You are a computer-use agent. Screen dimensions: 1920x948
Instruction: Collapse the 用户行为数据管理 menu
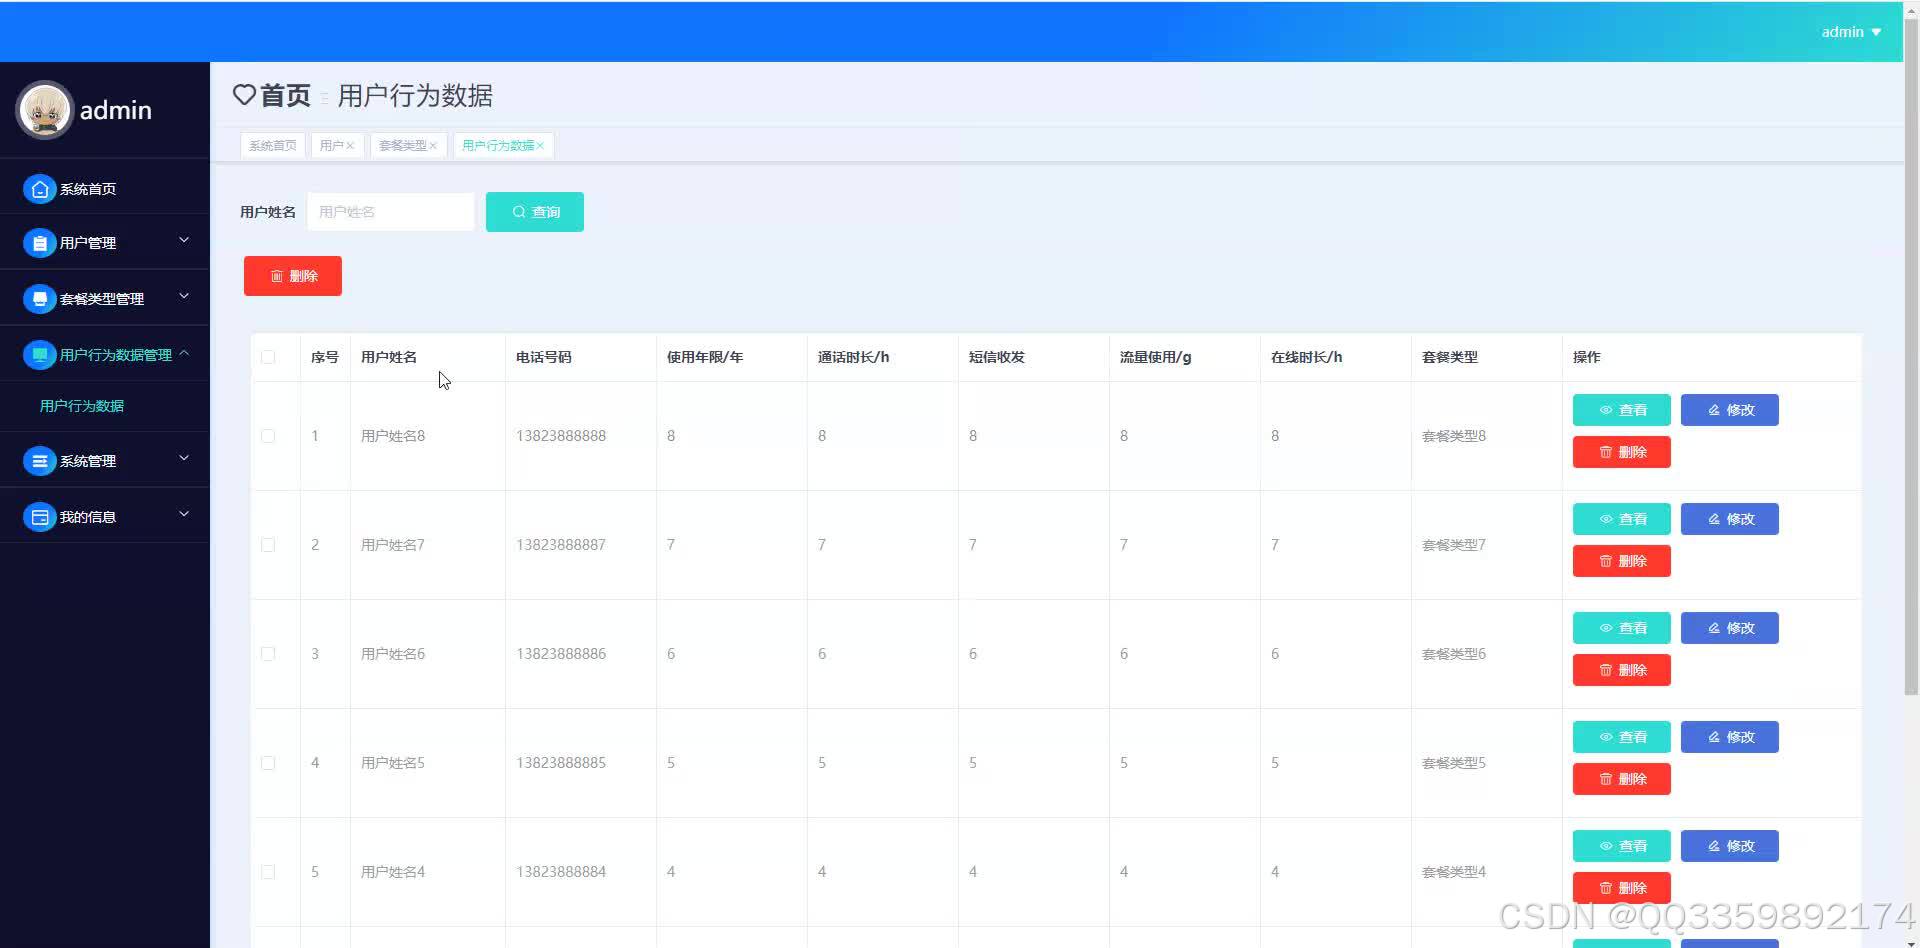click(x=184, y=353)
